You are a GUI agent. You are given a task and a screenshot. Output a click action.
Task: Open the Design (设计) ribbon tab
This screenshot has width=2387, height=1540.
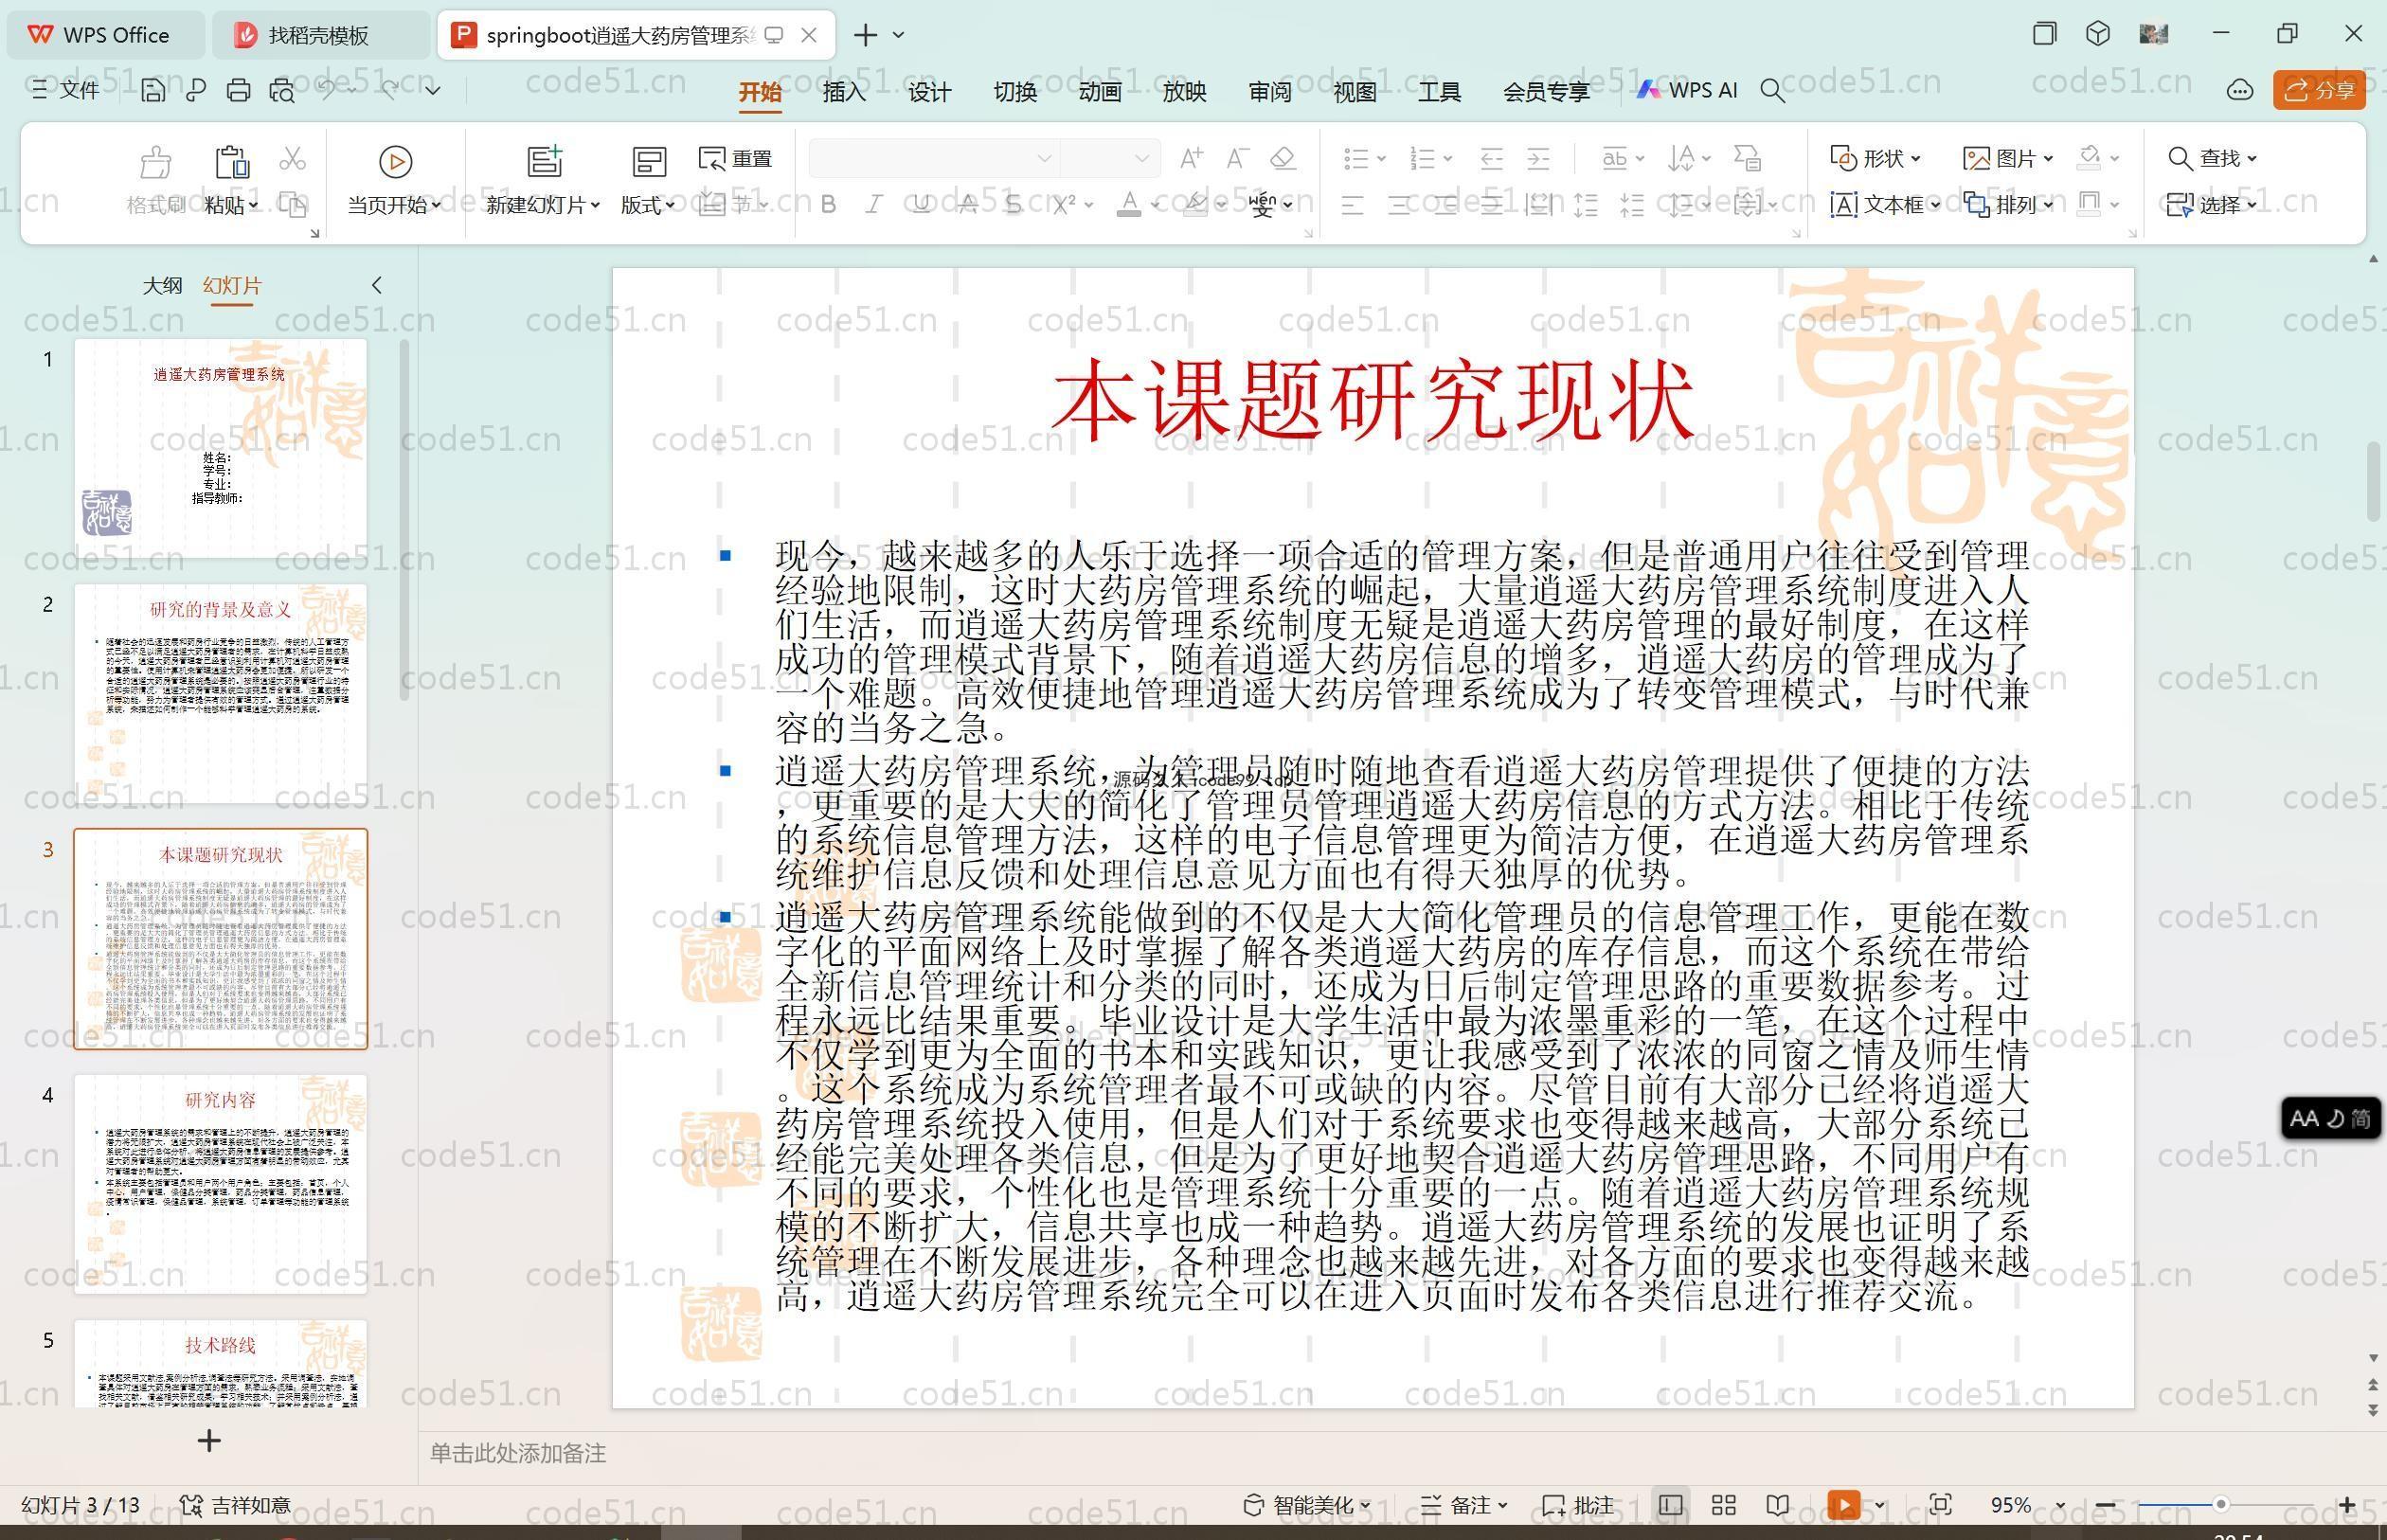[929, 91]
